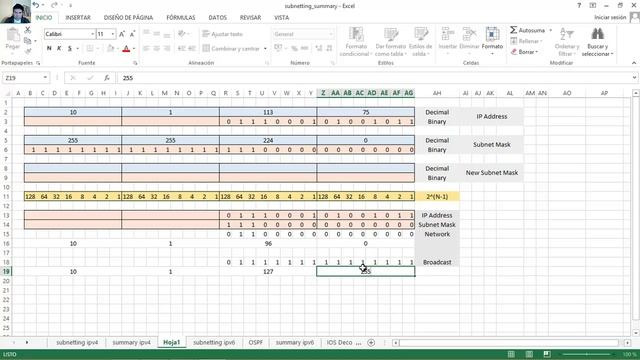Click the Redo arrow icon
The image size is (640, 360).
[x=53, y=5]
